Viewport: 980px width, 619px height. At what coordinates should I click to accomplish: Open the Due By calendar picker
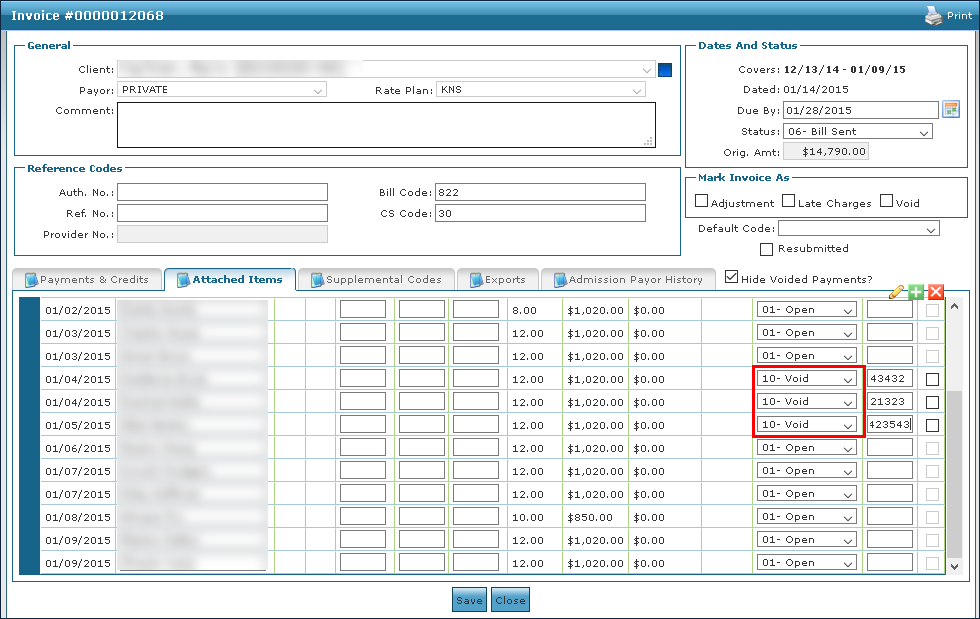951,109
